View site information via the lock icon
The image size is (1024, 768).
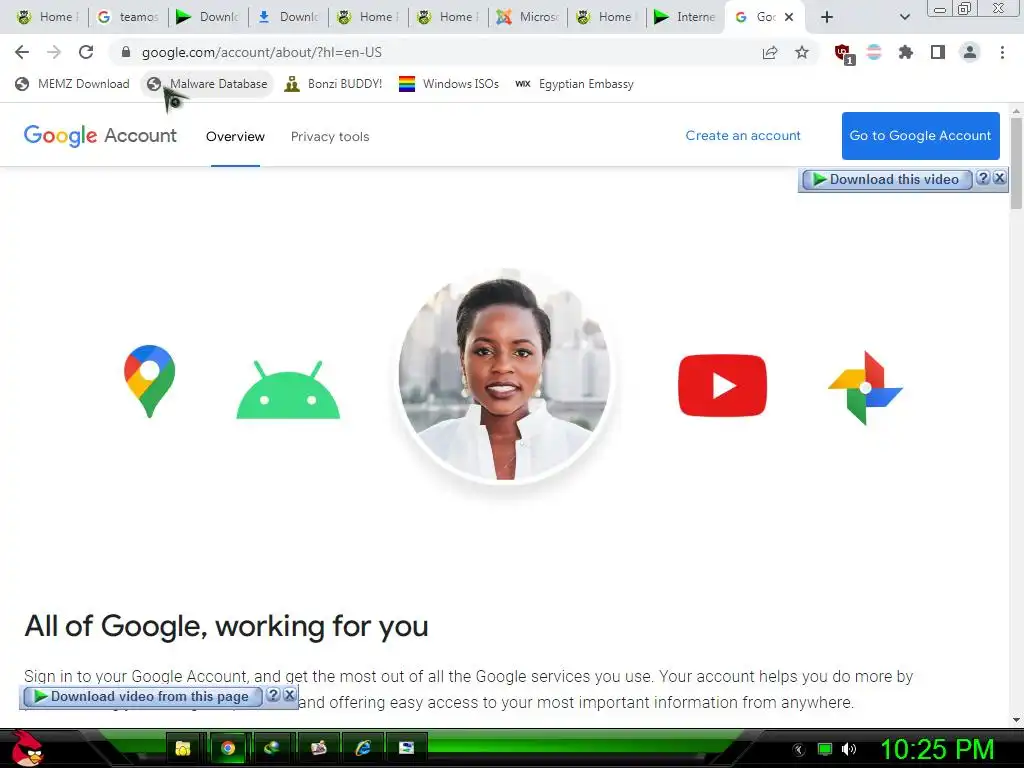point(126,52)
